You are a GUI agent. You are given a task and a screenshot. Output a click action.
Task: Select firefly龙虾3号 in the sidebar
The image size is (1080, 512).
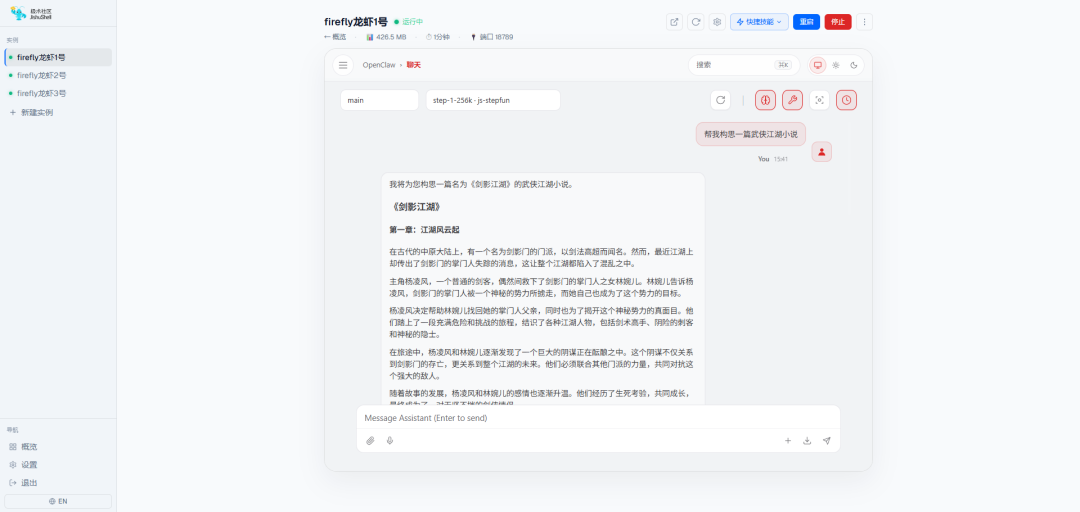[58, 93]
